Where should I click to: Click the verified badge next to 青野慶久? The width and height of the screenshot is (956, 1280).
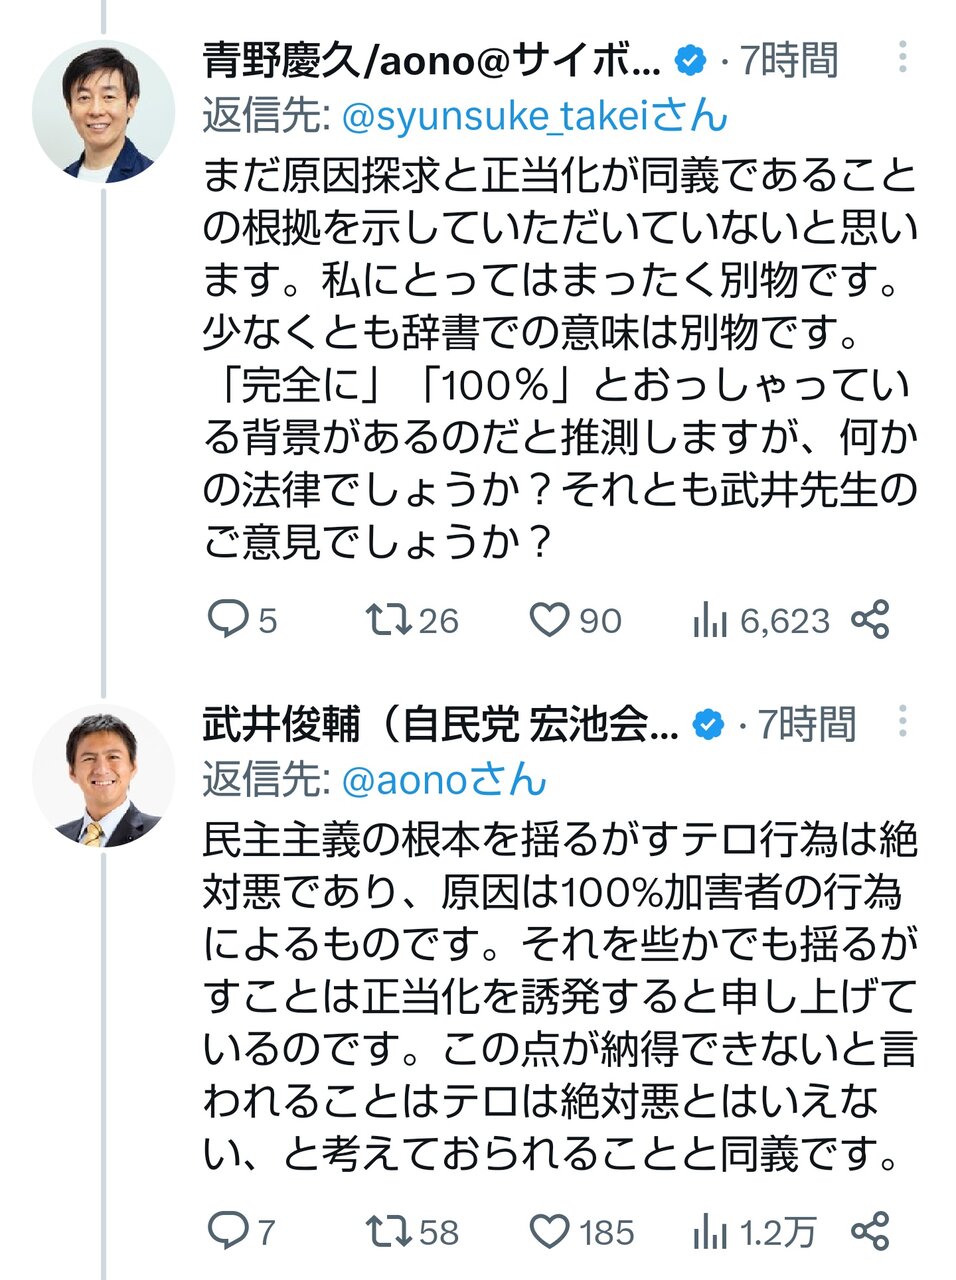(x=691, y=62)
